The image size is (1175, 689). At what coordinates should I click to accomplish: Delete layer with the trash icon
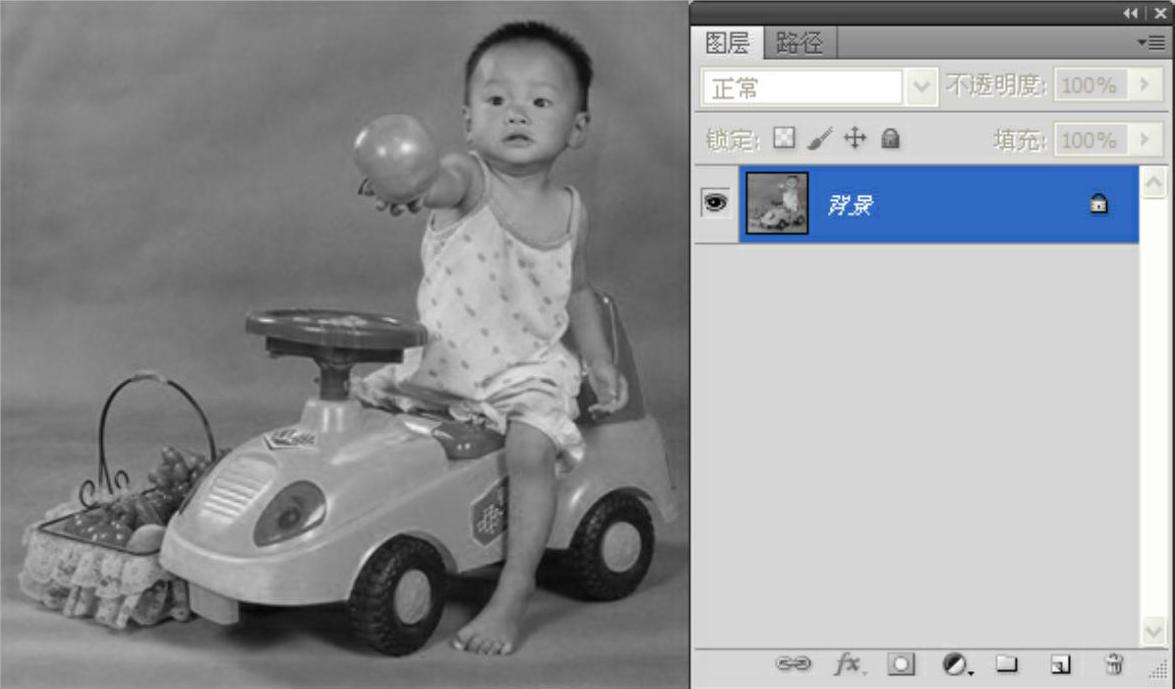click(1113, 664)
